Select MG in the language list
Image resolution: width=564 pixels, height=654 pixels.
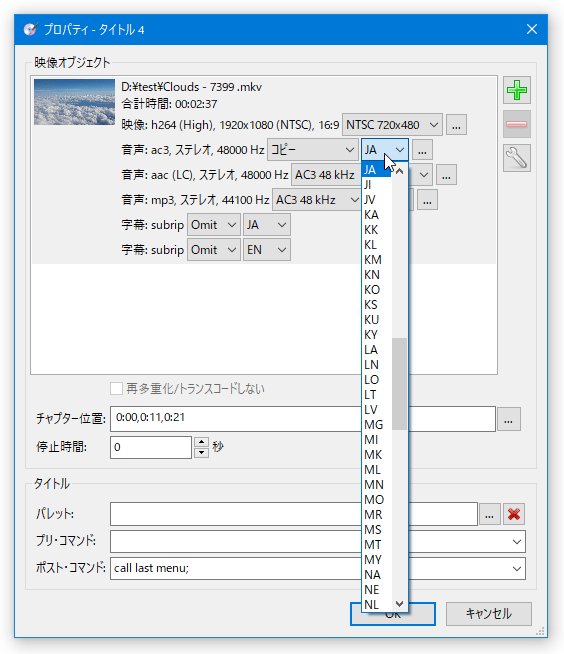pos(377,425)
